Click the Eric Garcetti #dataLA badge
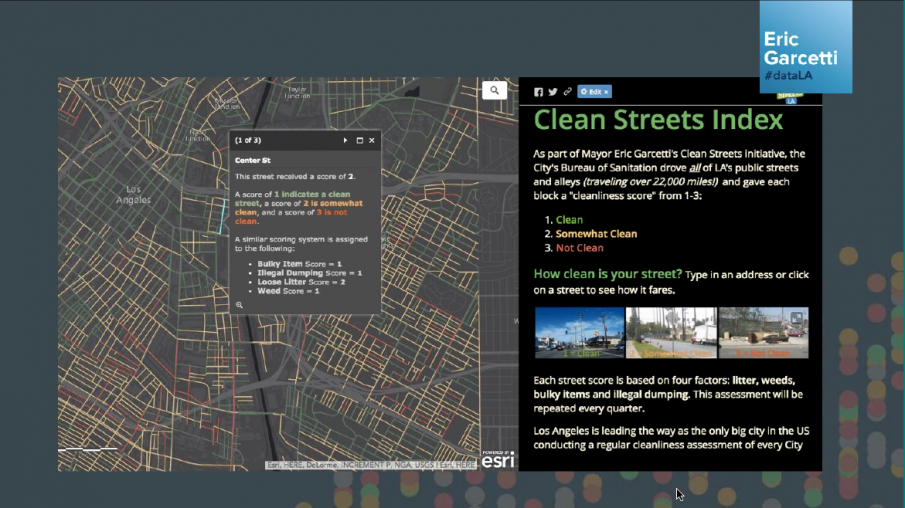905x508 pixels. click(x=806, y=47)
